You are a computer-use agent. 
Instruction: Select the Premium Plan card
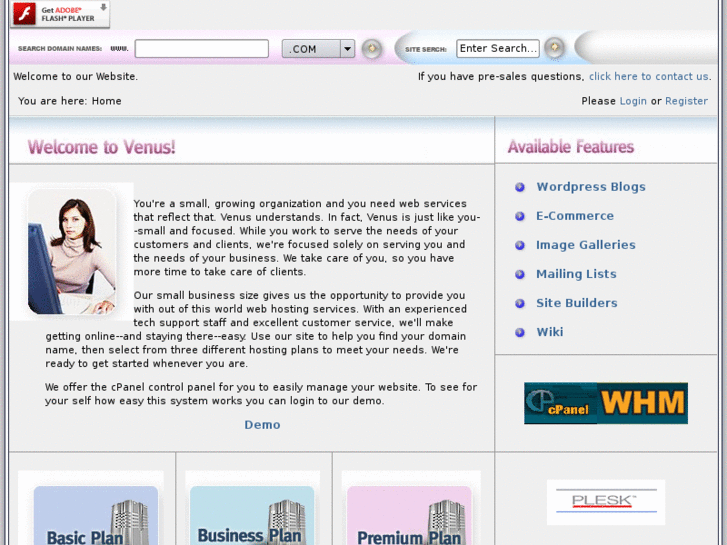(409, 515)
